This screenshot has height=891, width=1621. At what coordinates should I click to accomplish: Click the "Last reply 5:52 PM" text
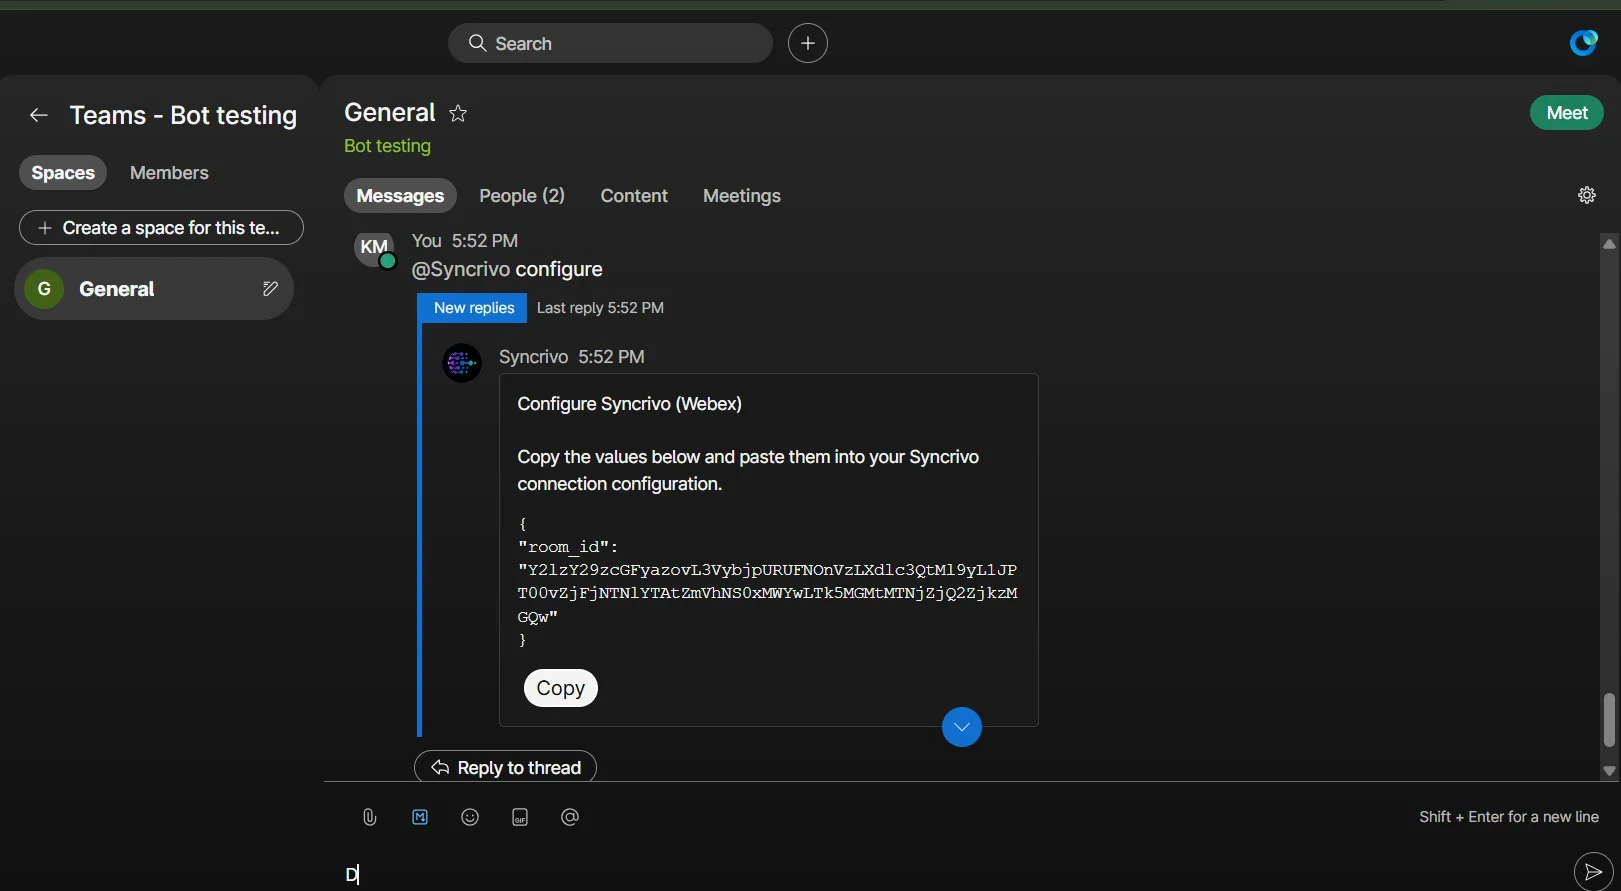[x=600, y=308]
